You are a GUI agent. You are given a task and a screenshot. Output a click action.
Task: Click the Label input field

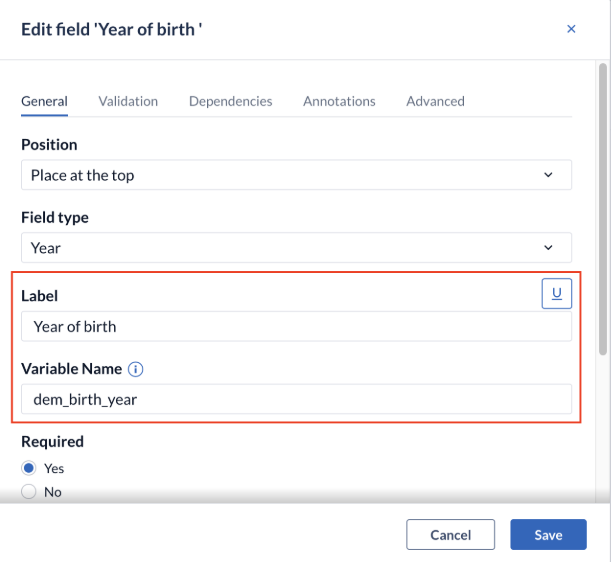pyautogui.click(x=296, y=326)
